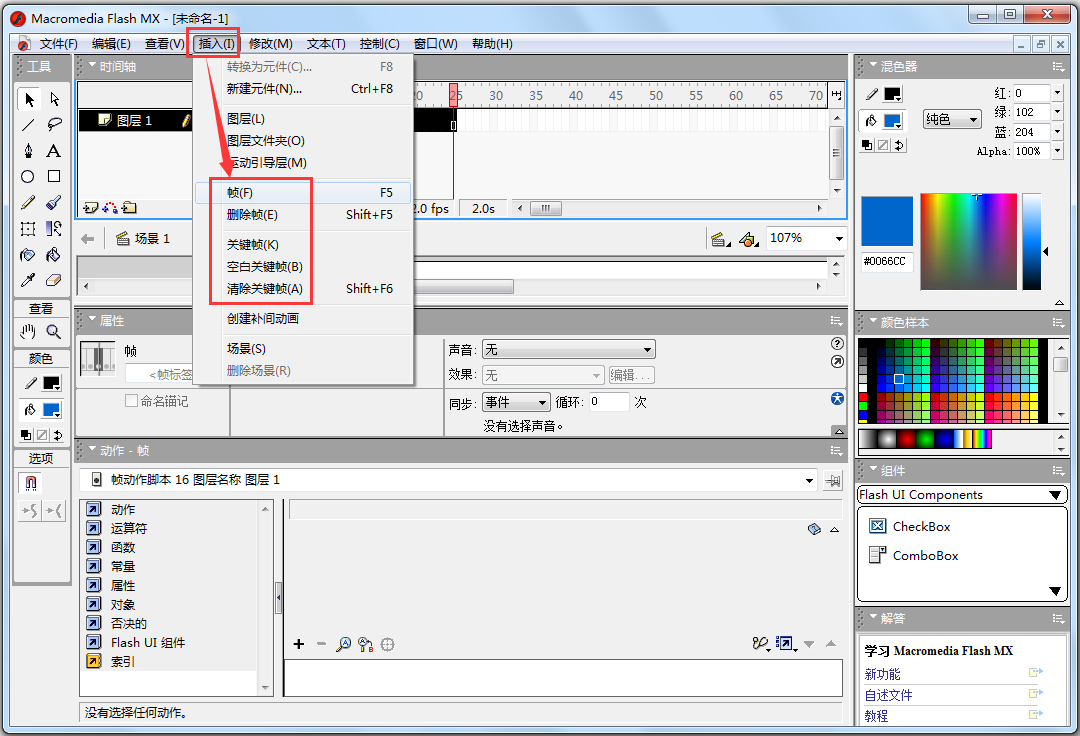
Task: Click the Replace icon in Actions panel
Action: (366, 644)
